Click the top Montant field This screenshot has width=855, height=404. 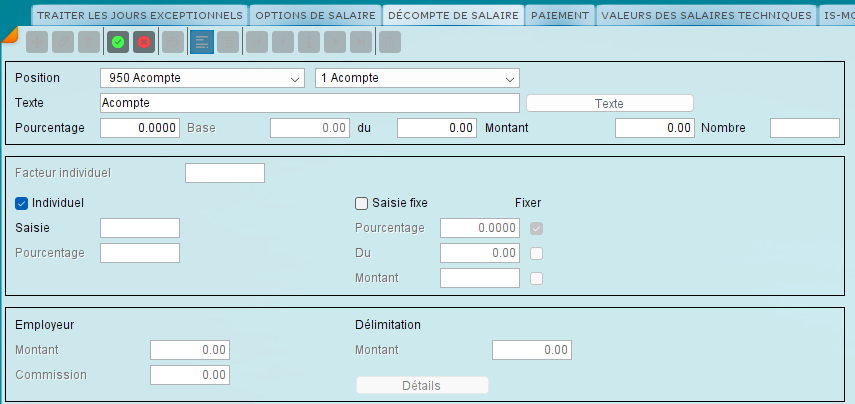(x=655, y=128)
